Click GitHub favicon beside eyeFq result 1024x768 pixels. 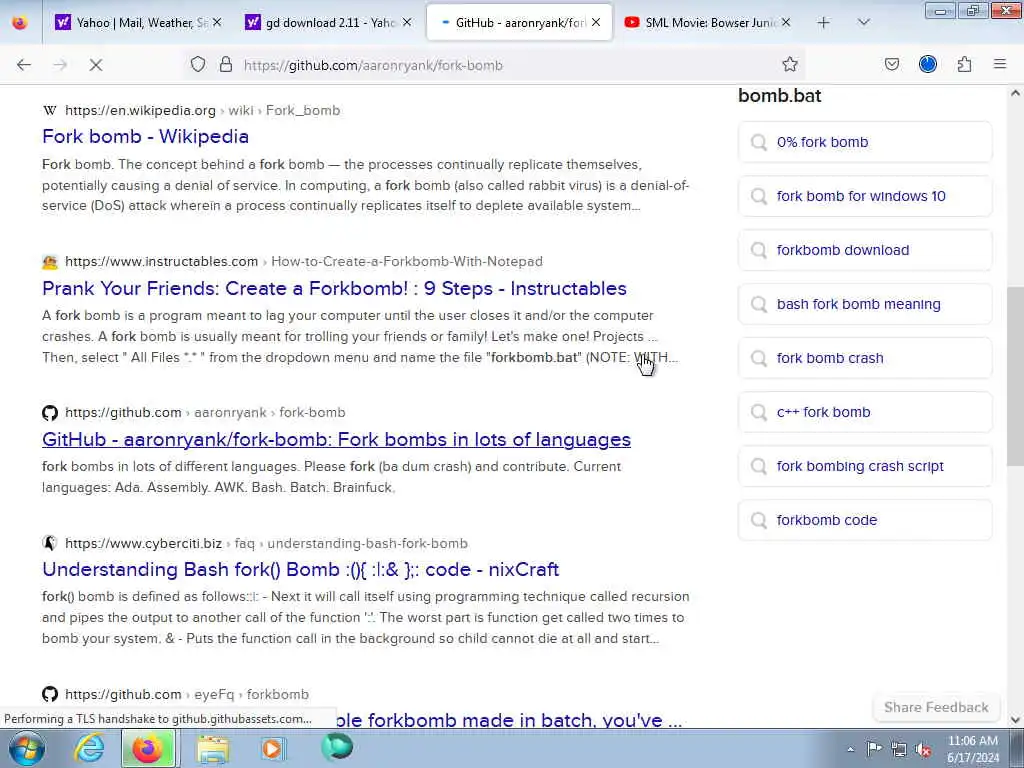(x=50, y=694)
